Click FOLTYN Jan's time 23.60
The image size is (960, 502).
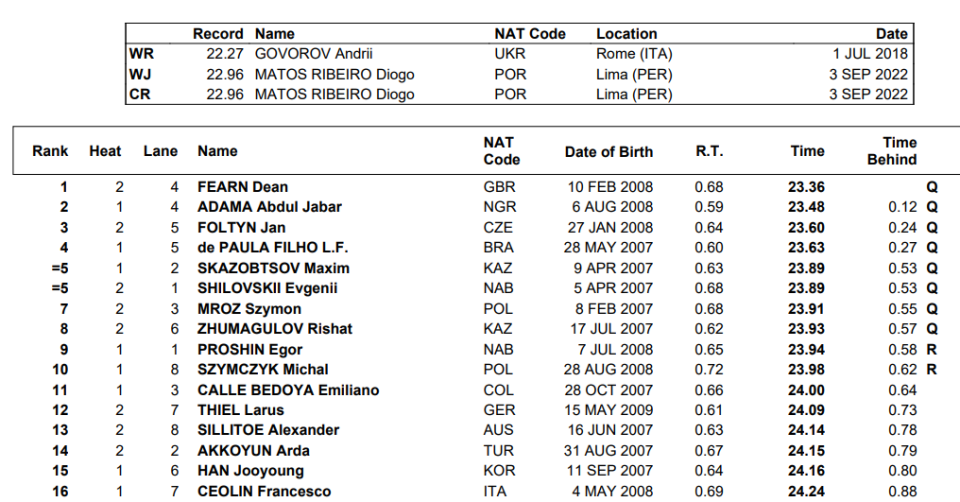click(x=806, y=228)
